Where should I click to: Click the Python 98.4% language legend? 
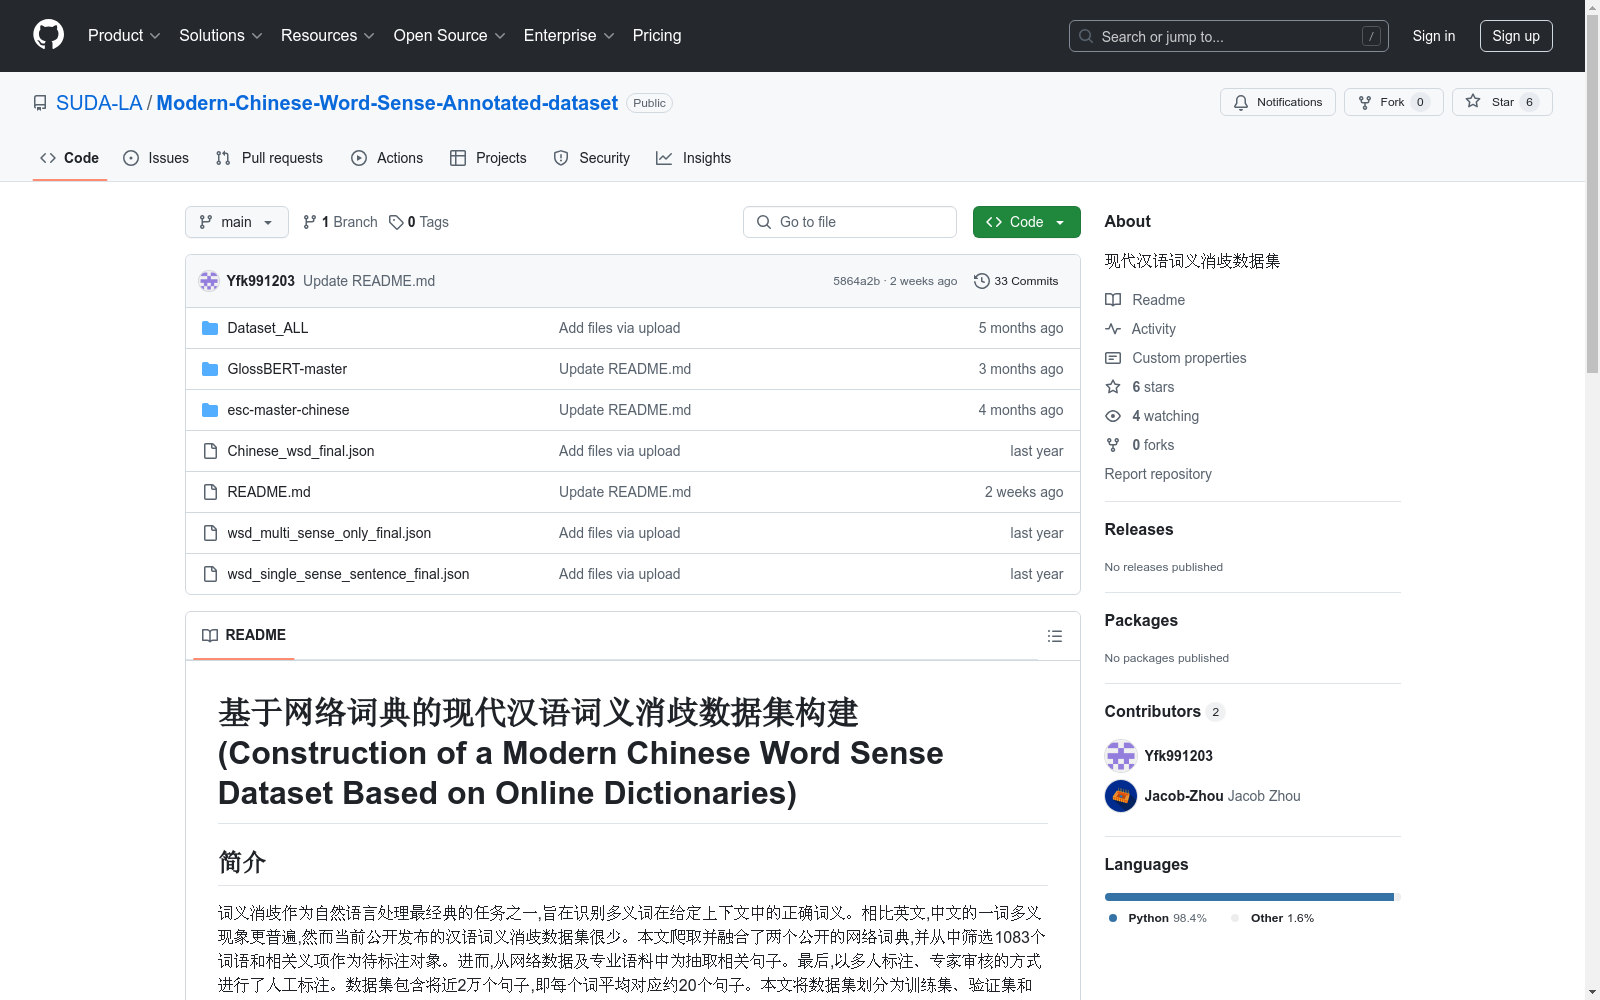tap(1158, 918)
